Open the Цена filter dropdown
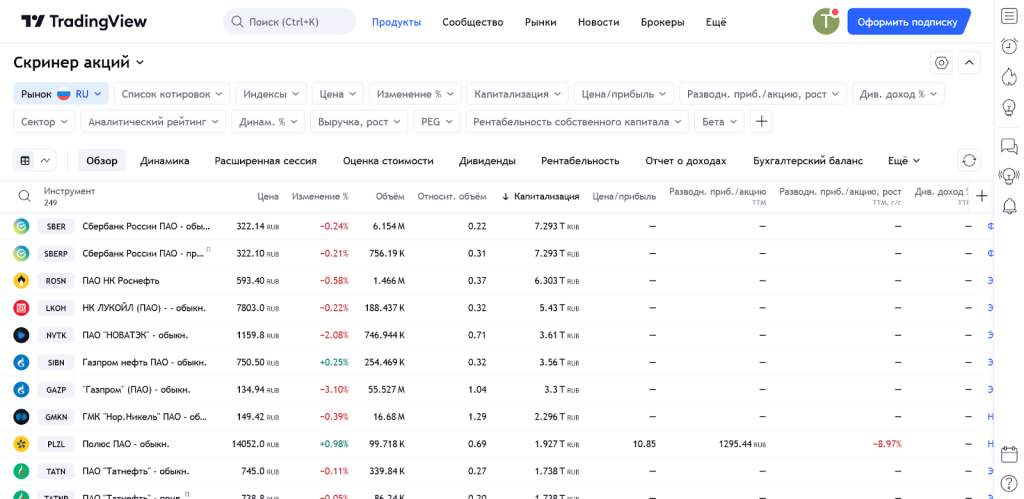This screenshot has height=499, width=1024. [338, 94]
